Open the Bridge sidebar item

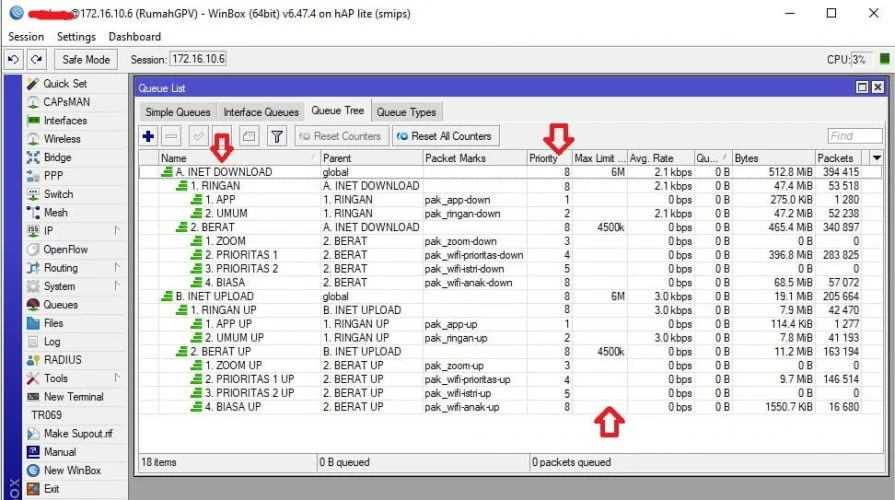(x=57, y=158)
